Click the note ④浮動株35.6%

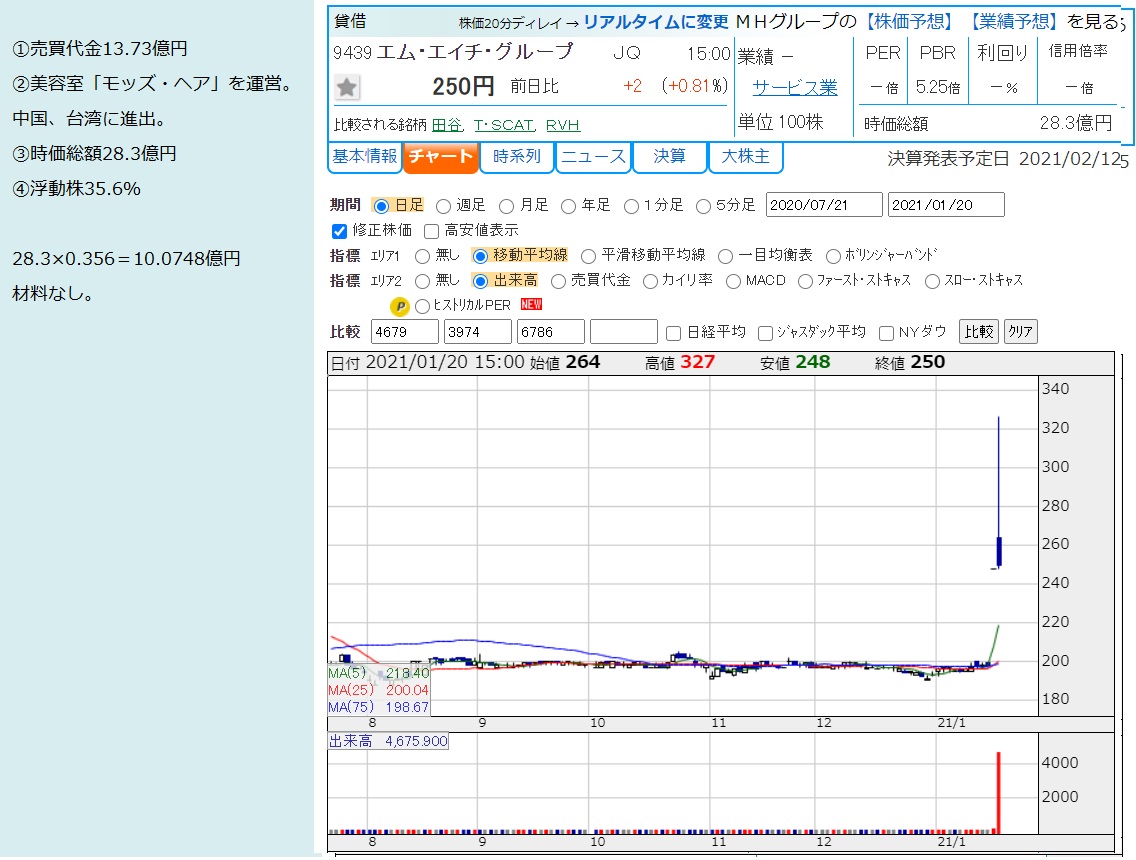(x=76, y=189)
